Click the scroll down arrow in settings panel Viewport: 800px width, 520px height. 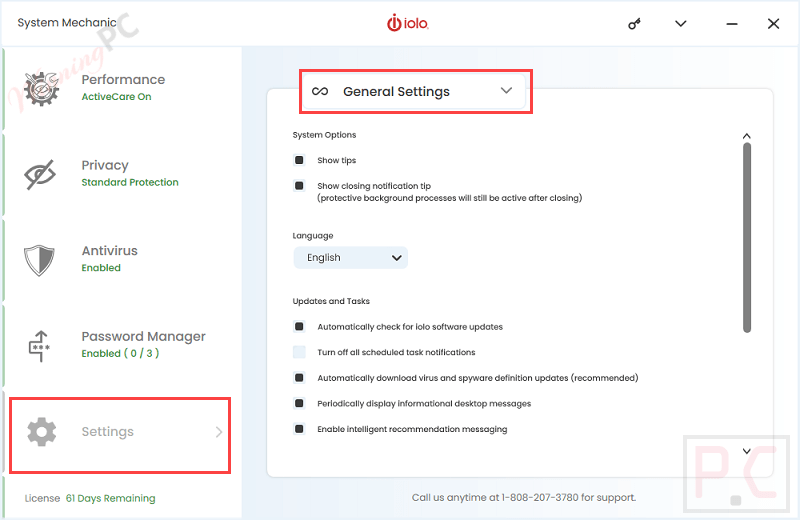746,451
